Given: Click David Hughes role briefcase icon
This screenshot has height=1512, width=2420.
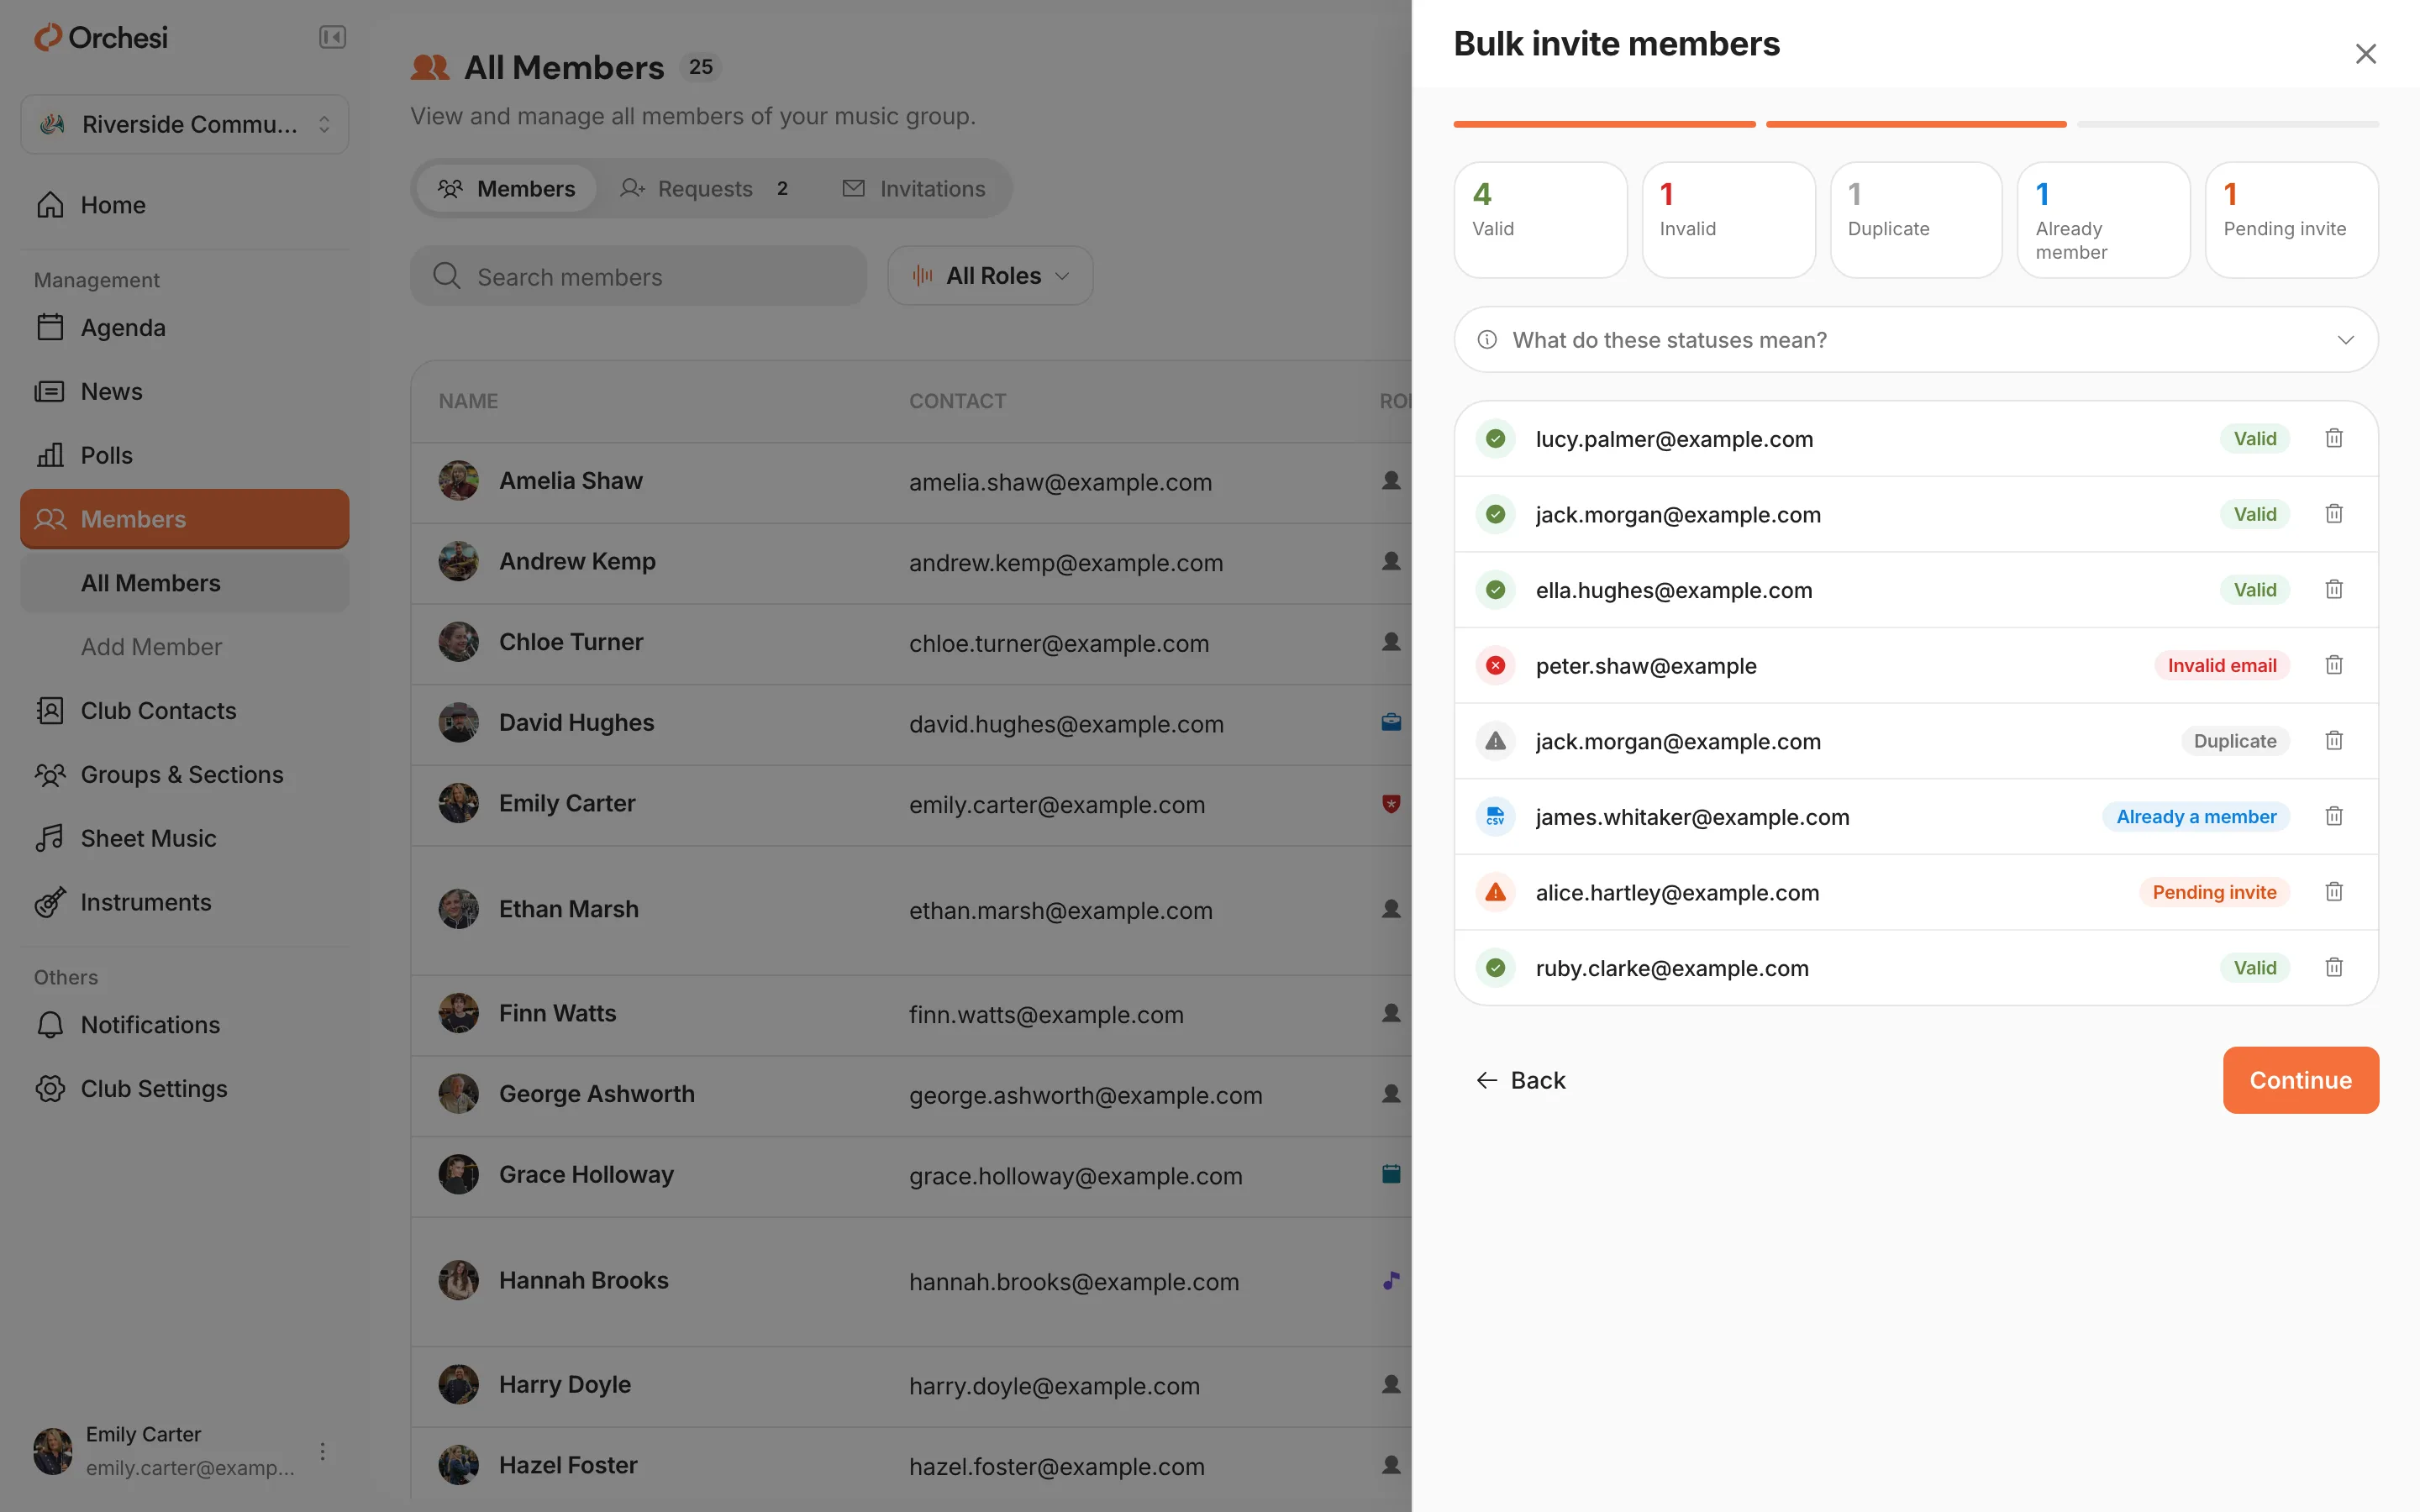Looking at the screenshot, I should coord(1391,722).
